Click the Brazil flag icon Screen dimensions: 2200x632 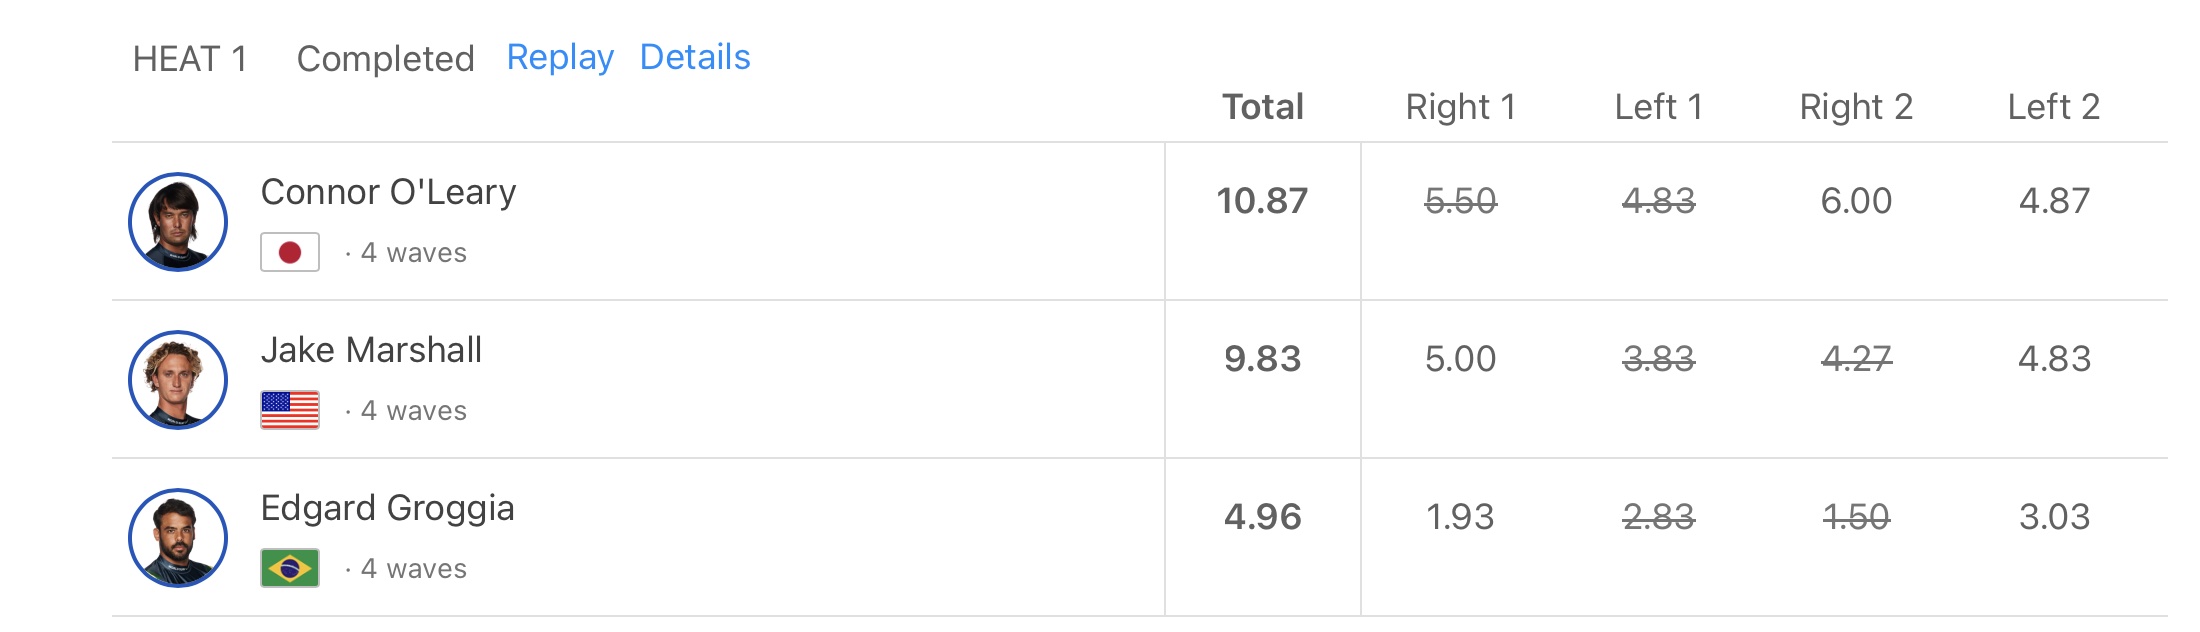coord(290,568)
